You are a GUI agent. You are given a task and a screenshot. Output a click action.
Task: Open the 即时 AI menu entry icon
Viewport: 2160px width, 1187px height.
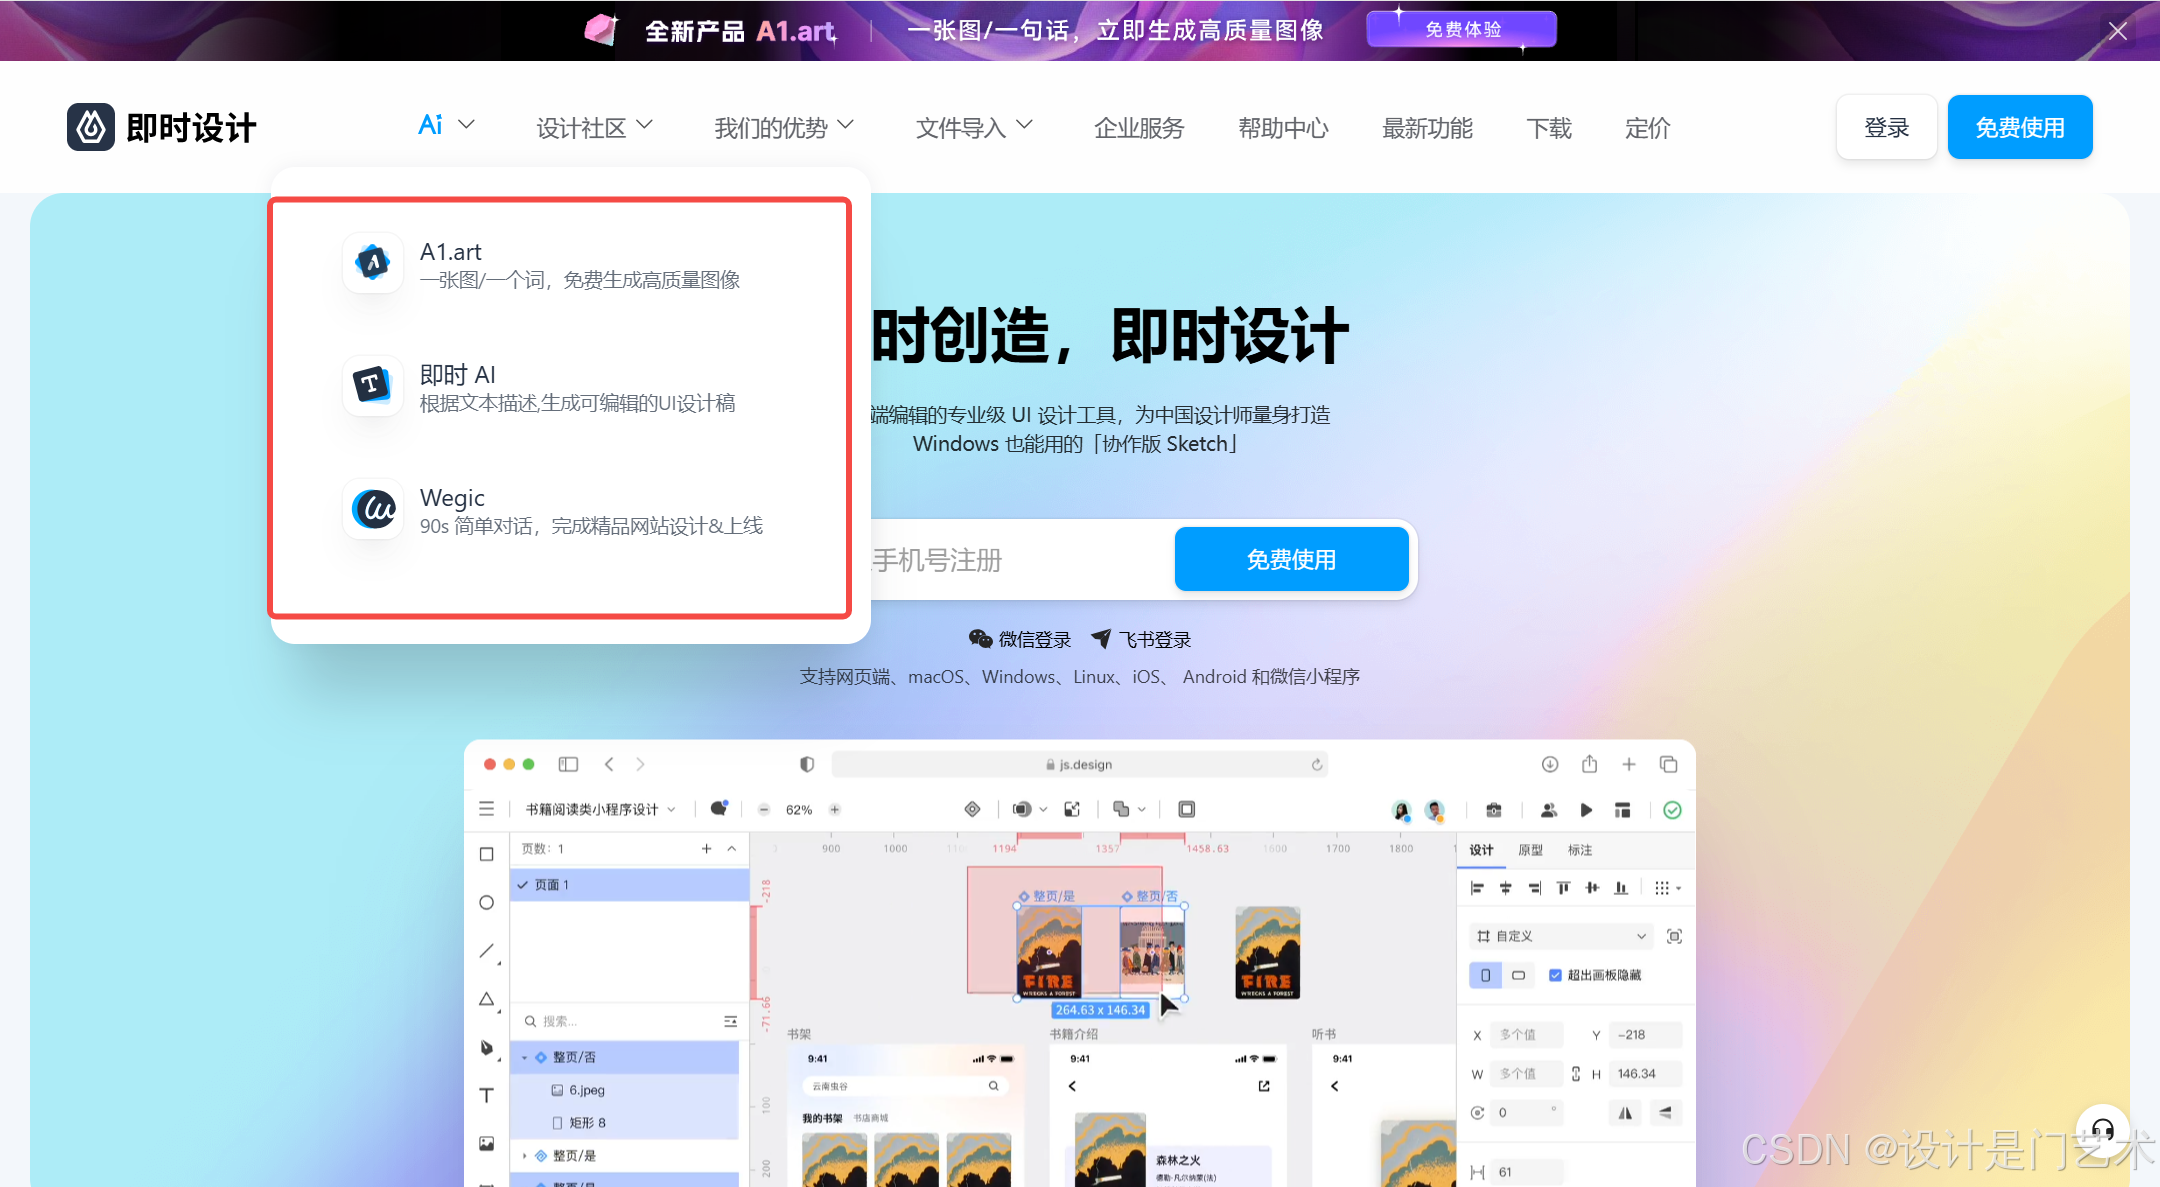point(373,385)
